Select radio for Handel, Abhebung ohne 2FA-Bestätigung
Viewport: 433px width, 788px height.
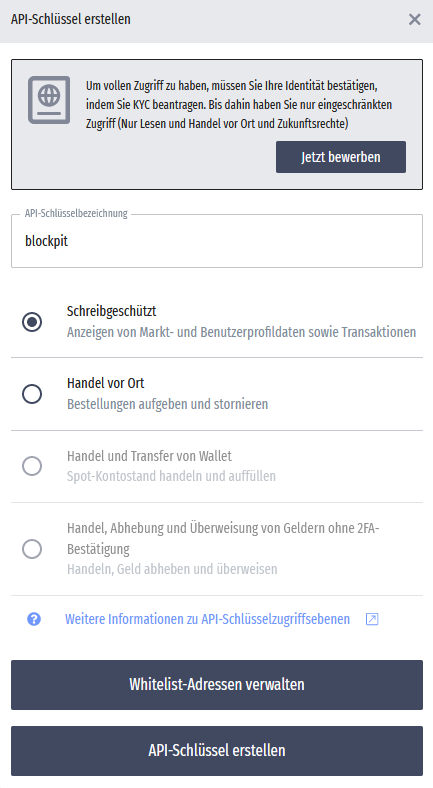(x=32, y=549)
